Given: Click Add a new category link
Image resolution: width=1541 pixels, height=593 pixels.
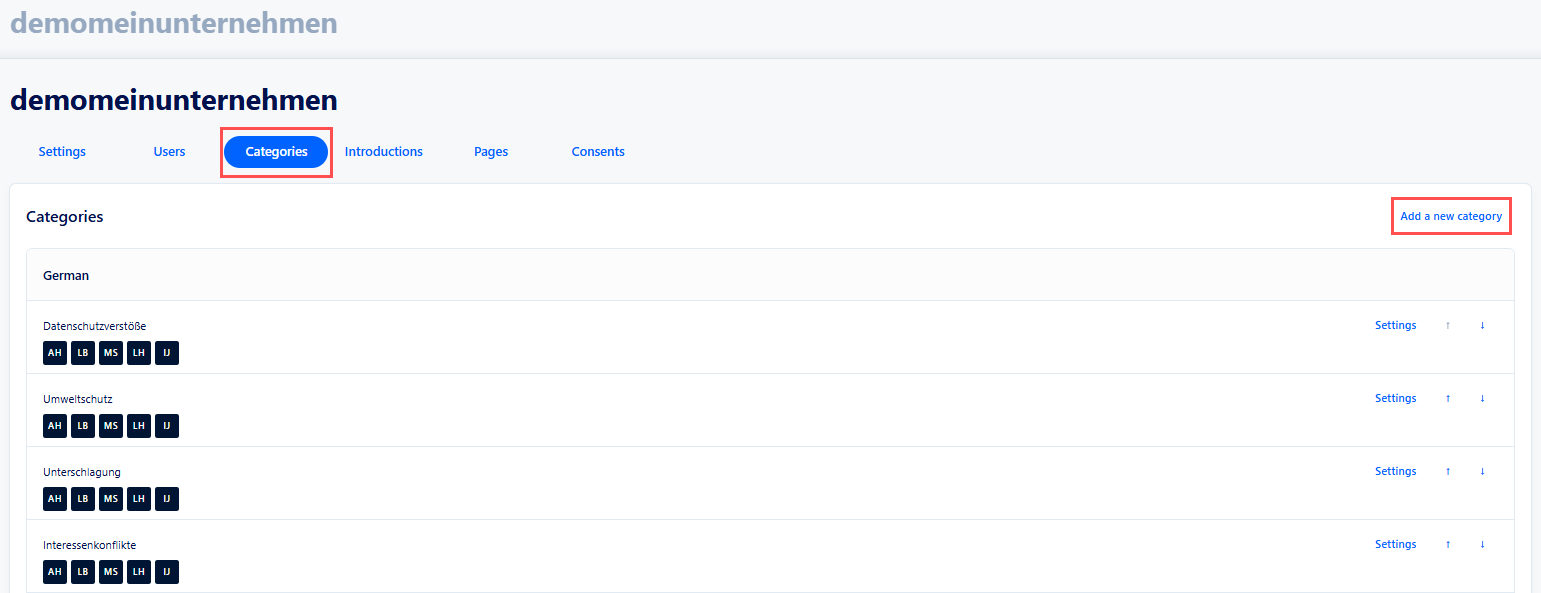Looking at the screenshot, I should 1450,216.
